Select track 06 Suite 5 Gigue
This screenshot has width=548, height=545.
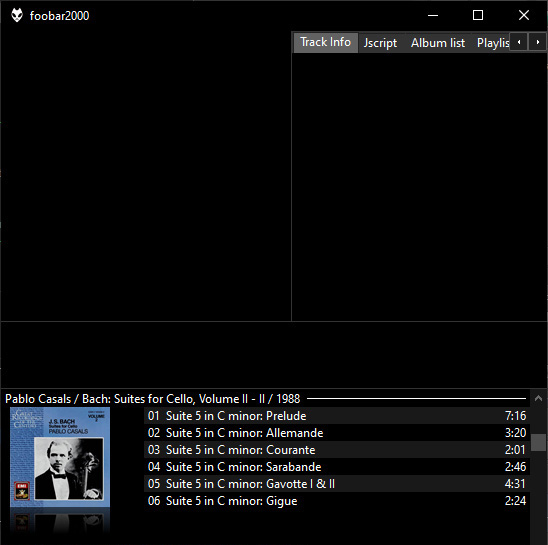tap(337, 501)
